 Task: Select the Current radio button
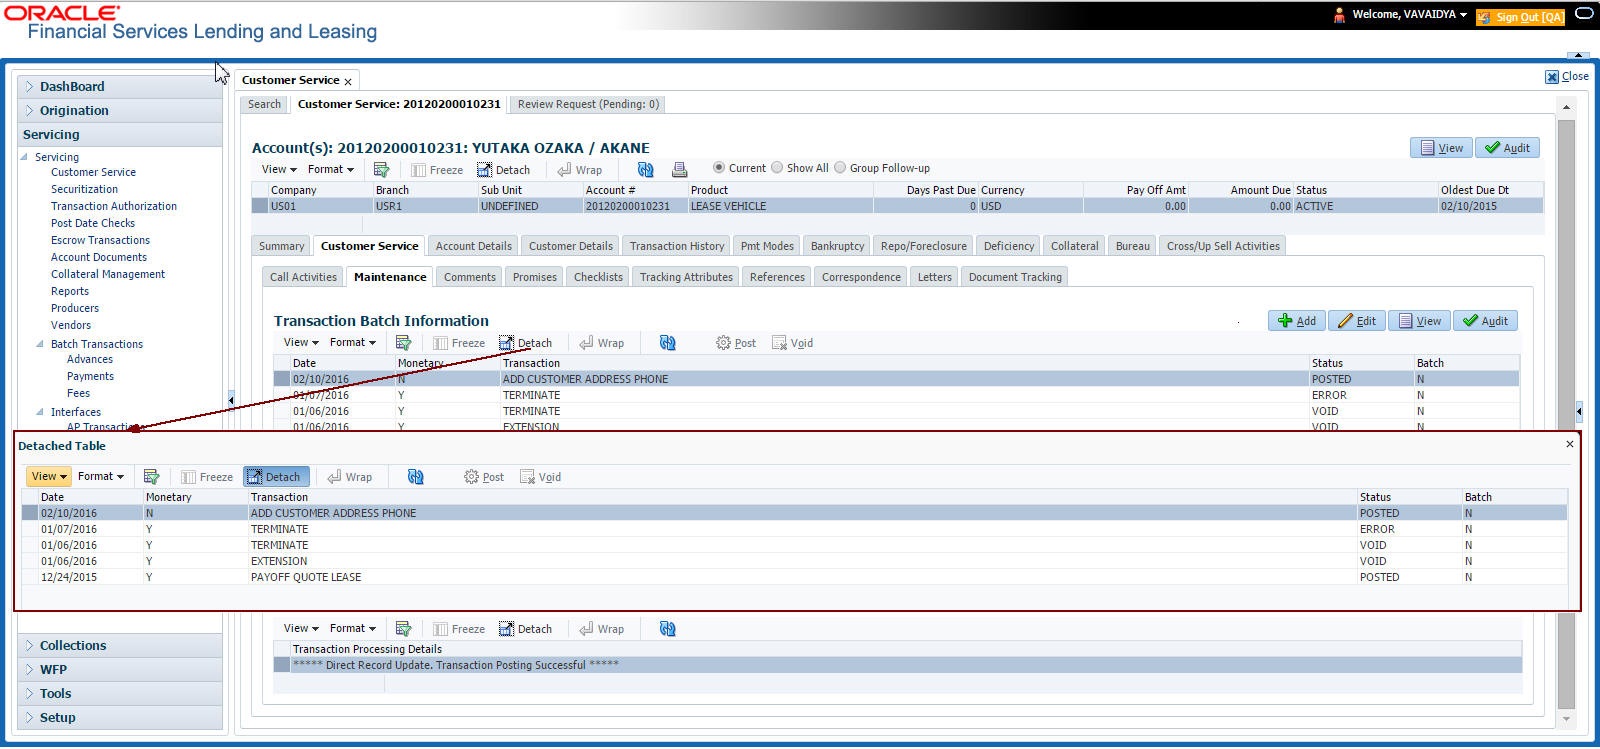(x=718, y=168)
